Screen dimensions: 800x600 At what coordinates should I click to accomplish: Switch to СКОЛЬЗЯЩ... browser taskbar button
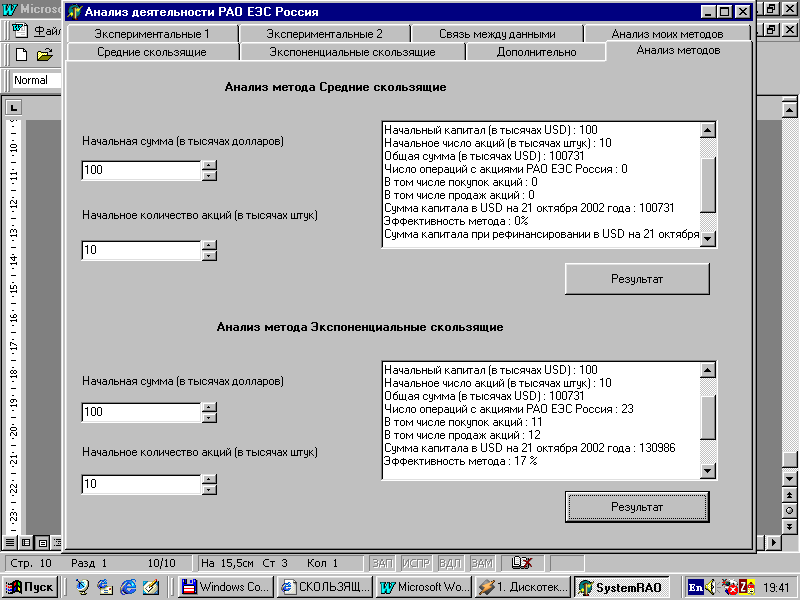point(326,587)
